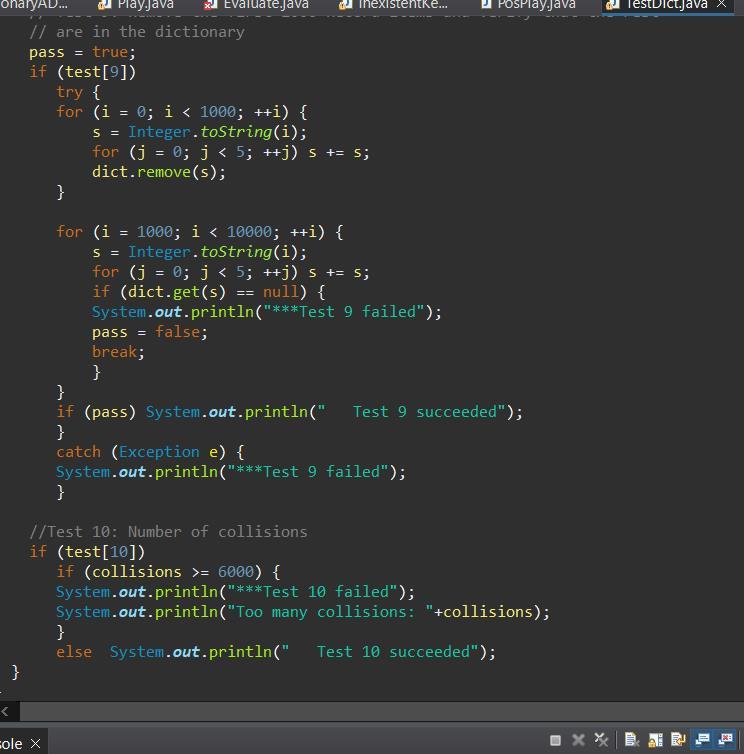Click the horizontal scrollbar left arrow
Viewport: 744px width, 754px height.
[5, 712]
